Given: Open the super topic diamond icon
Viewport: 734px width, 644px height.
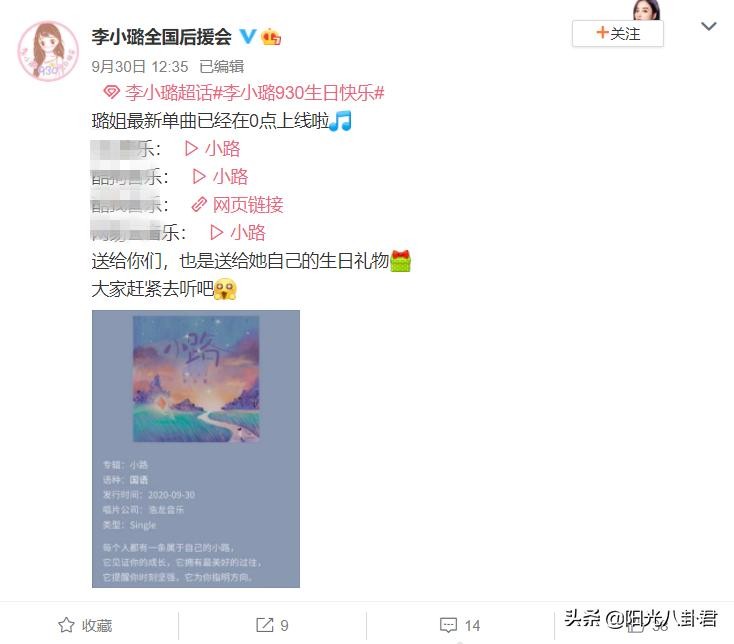Looking at the screenshot, I should [111, 92].
